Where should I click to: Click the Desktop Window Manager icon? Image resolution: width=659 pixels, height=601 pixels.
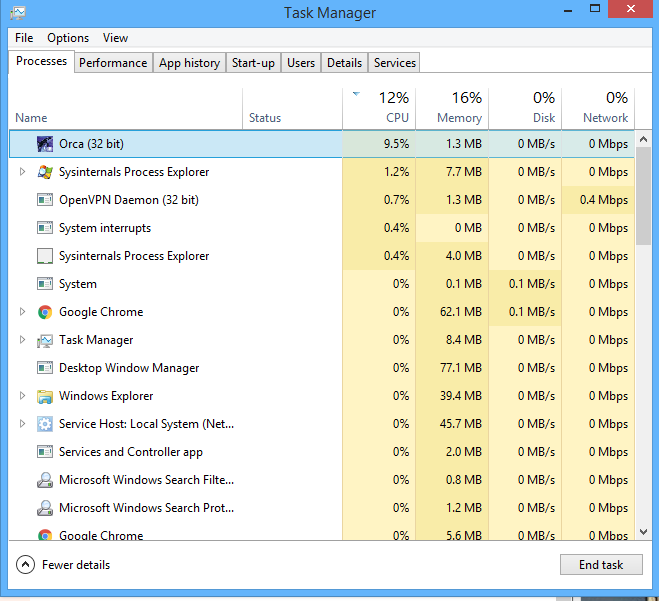45,368
